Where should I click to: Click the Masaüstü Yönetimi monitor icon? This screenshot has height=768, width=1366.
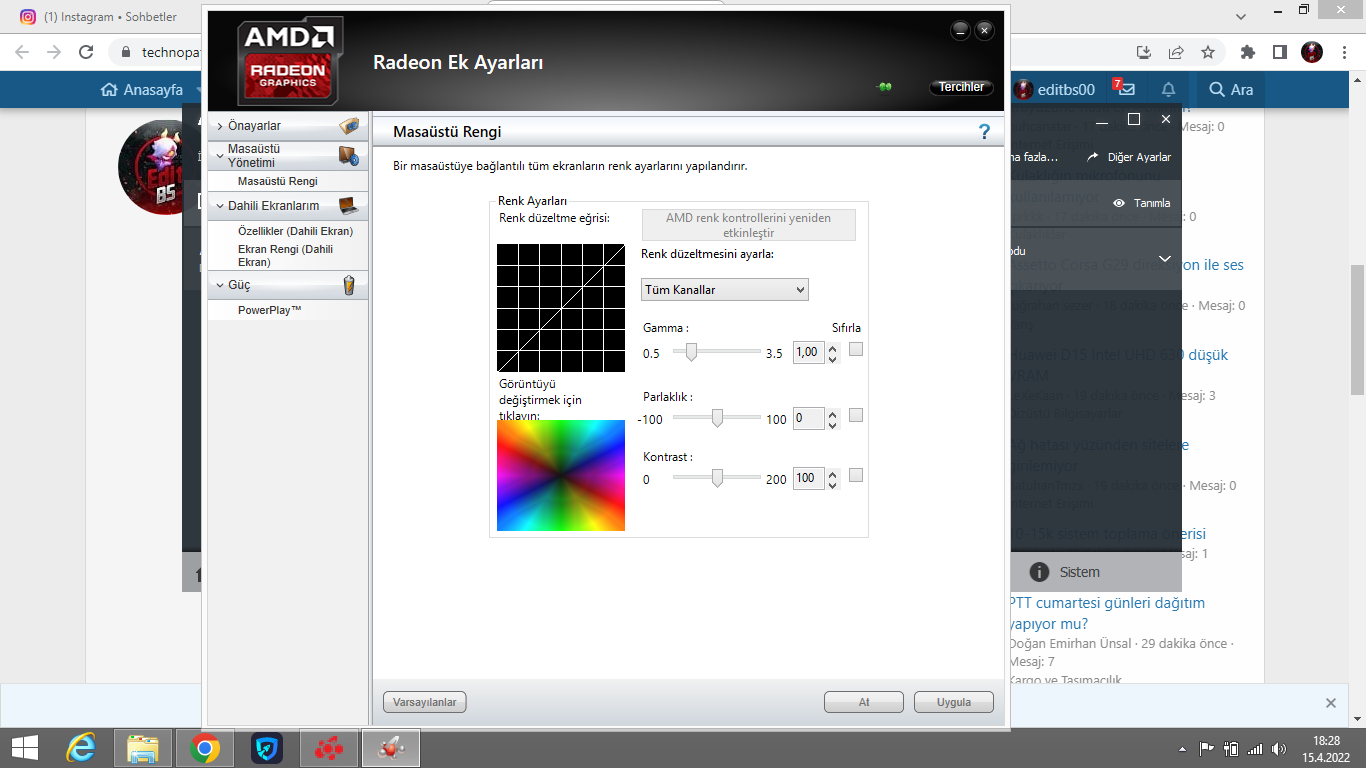tap(348, 155)
